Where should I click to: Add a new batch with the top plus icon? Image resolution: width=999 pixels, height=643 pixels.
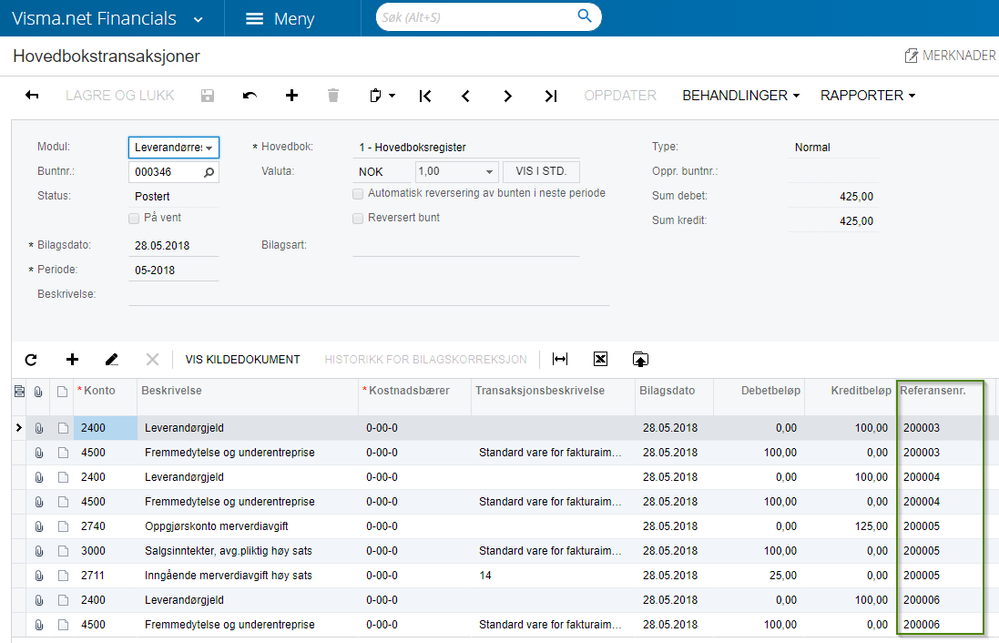pos(292,96)
